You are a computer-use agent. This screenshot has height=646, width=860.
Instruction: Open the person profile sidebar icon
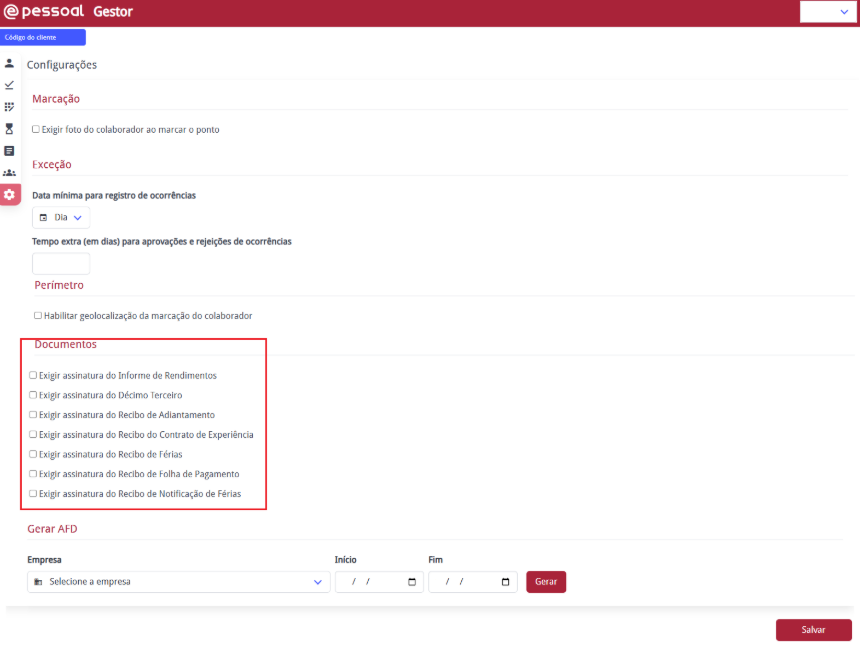(9, 64)
